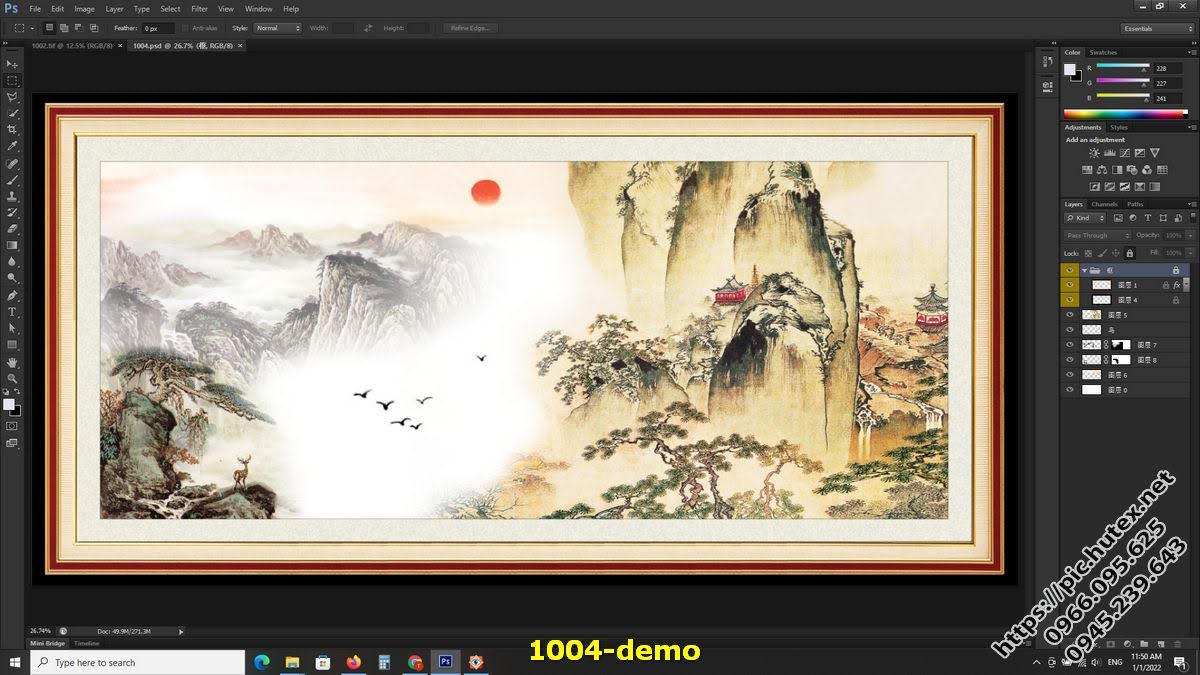Switch to the Swatches tab
The height and width of the screenshot is (675, 1200).
pyautogui.click(x=1103, y=52)
